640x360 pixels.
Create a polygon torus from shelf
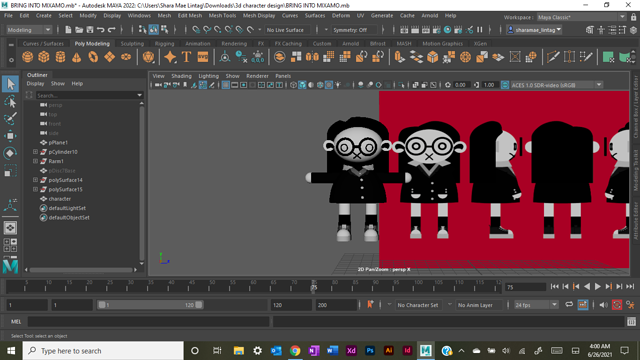click(93, 57)
